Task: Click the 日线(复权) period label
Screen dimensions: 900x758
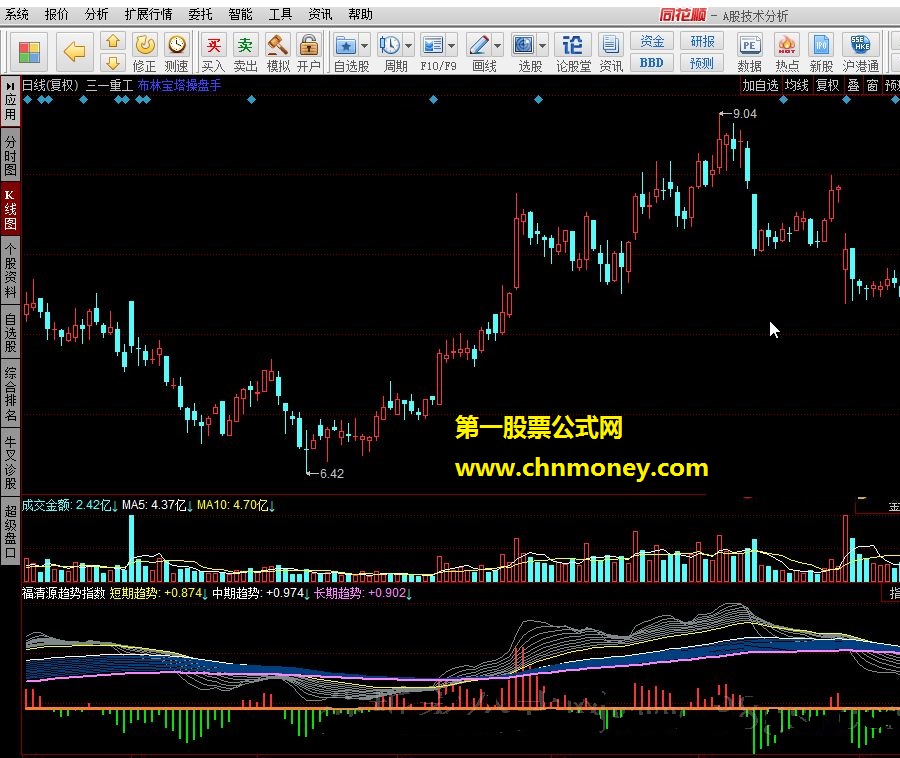Action: pyautogui.click(x=51, y=85)
